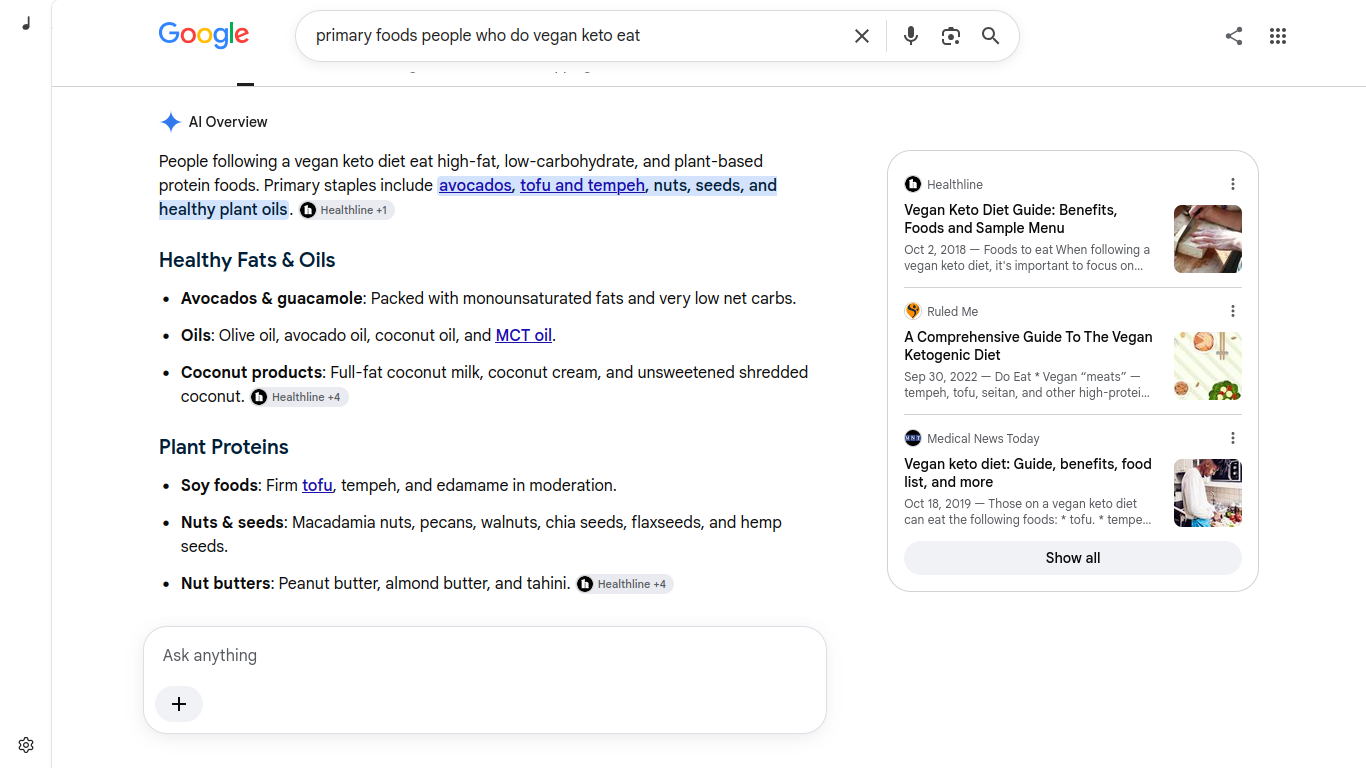The width and height of the screenshot is (1366, 768).
Task: Open the tofu link under Soy foods
Action: 317,485
